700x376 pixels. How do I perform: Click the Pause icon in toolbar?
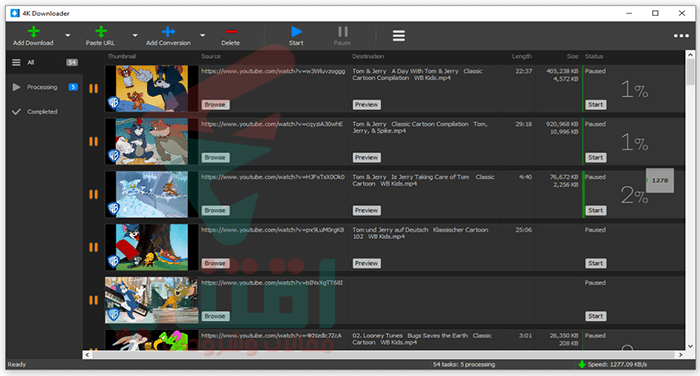(x=342, y=31)
